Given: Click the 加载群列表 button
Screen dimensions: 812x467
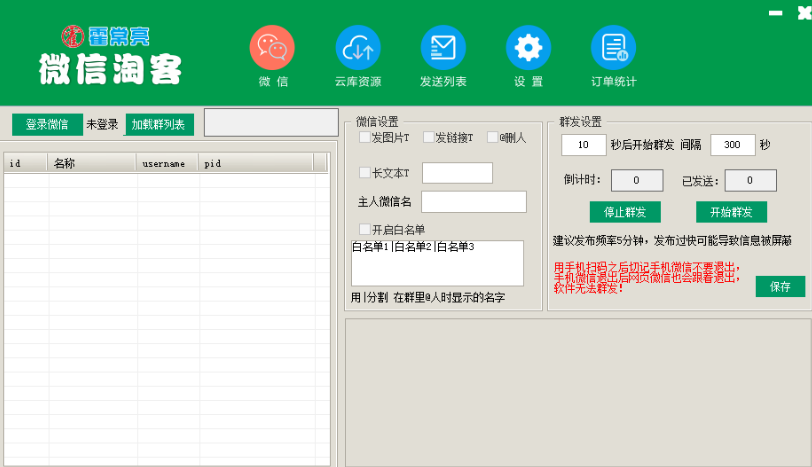Looking at the screenshot, I should pyautogui.click(x=159, y=124).
